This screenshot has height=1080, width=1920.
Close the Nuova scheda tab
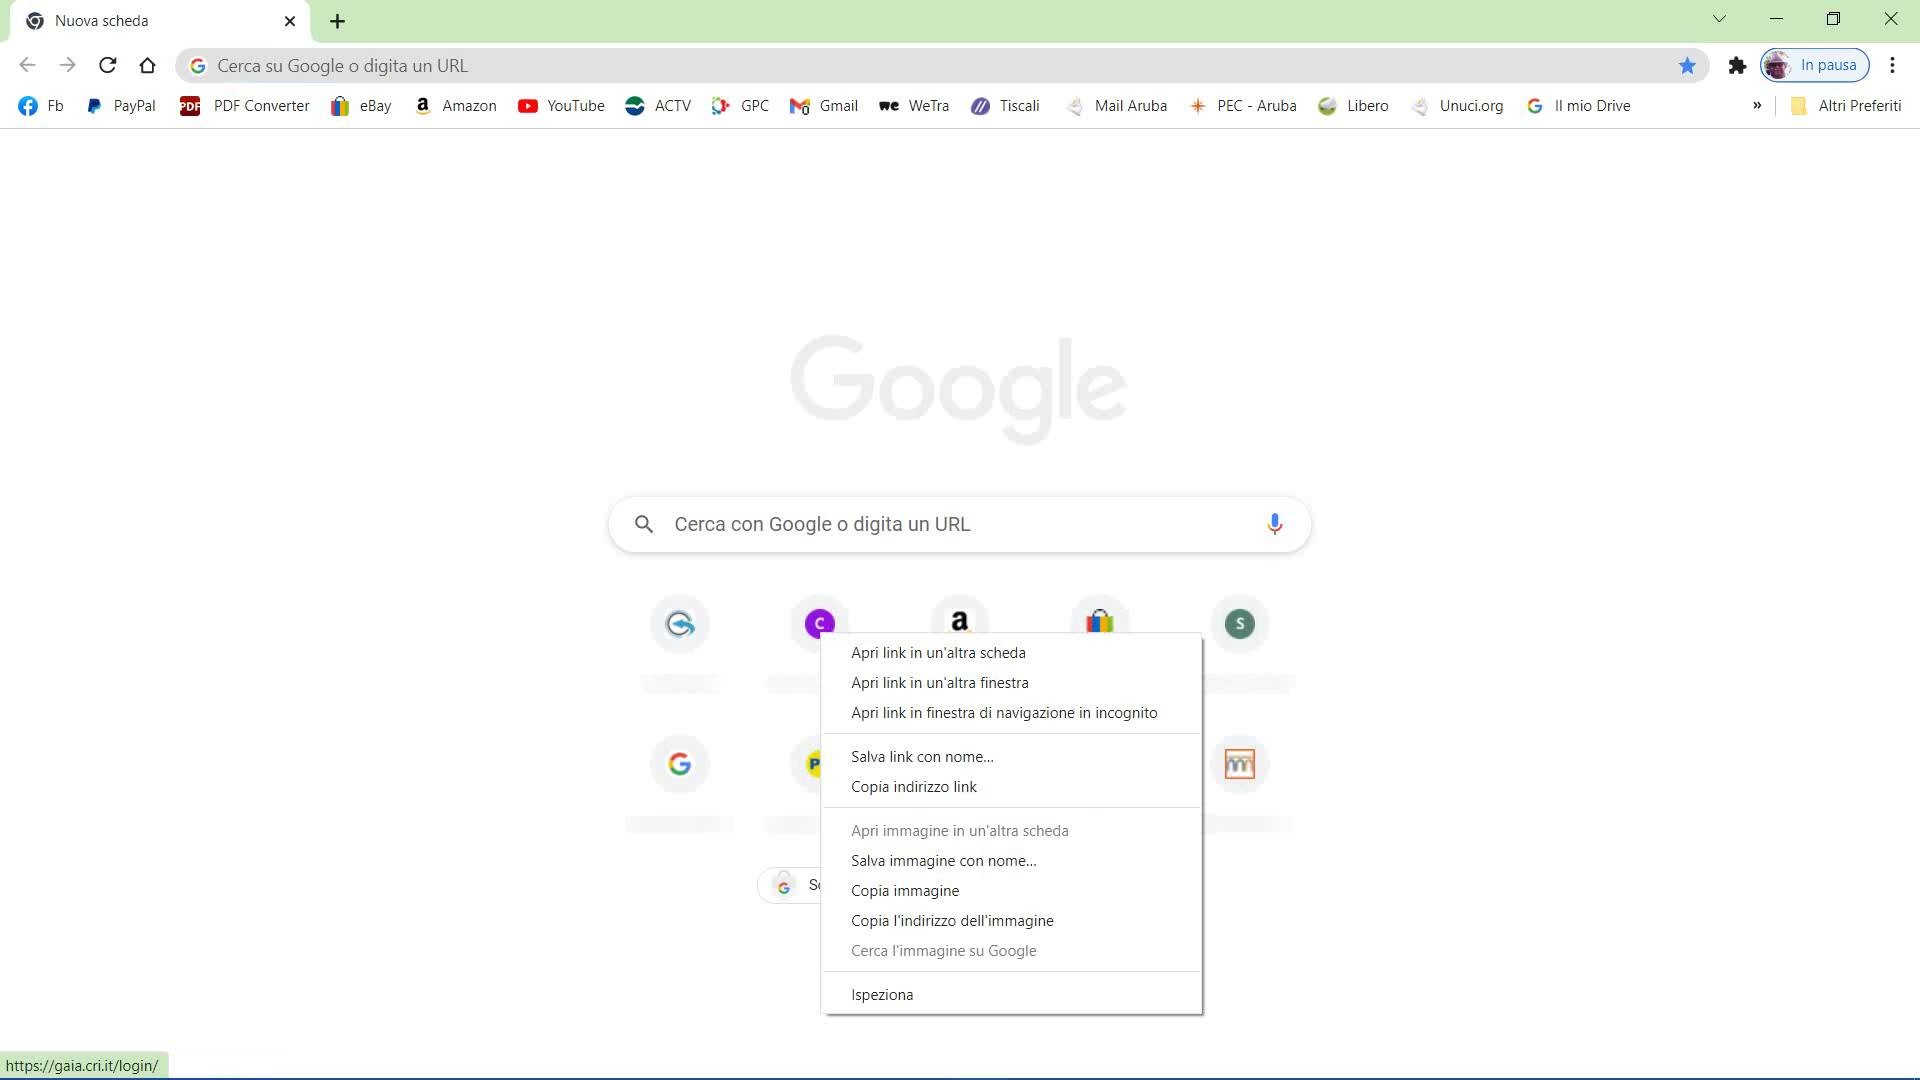tap(290, 21)
